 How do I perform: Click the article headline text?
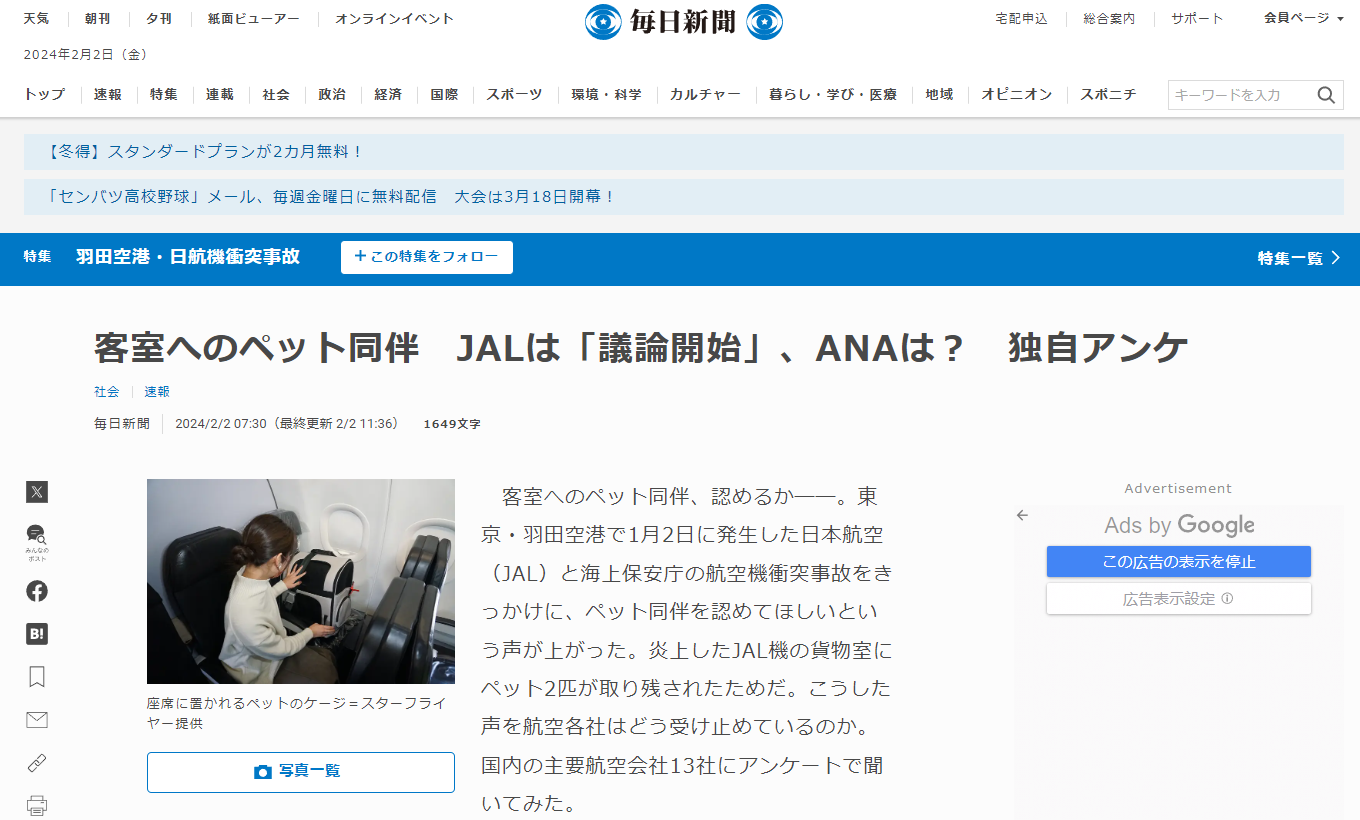pos(641,348)
